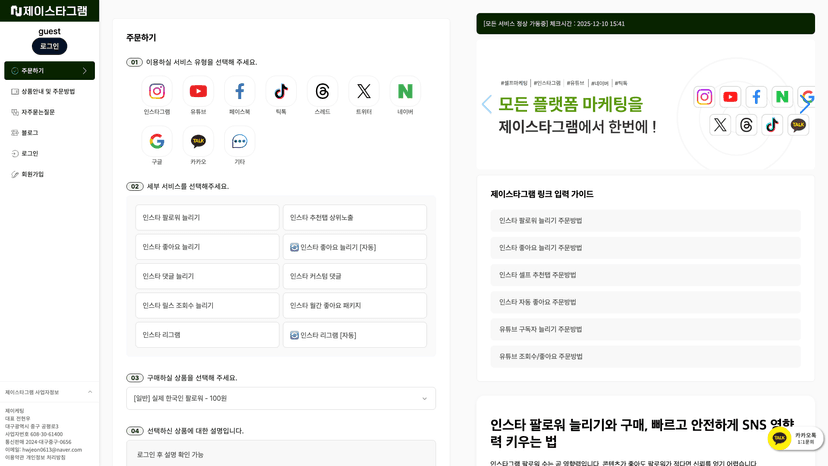Open 회원가입 sidebar item
The image size is (828, 466).
point(50,174)
